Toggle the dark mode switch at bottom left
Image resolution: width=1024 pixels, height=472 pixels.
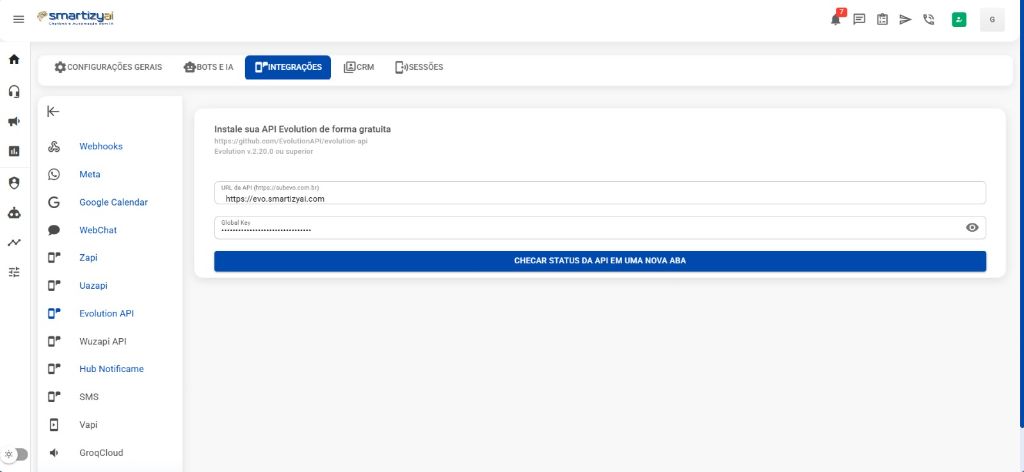(16, 454)
